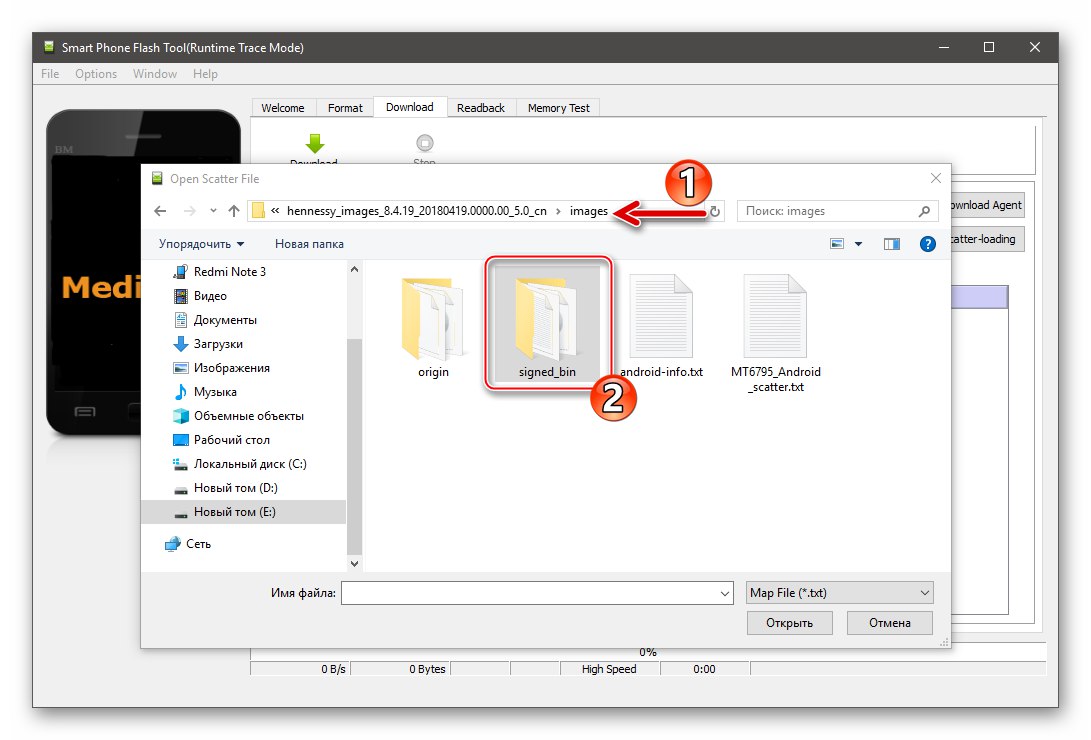
Task: Click the Имя файла input field
Action: point(530,593)
